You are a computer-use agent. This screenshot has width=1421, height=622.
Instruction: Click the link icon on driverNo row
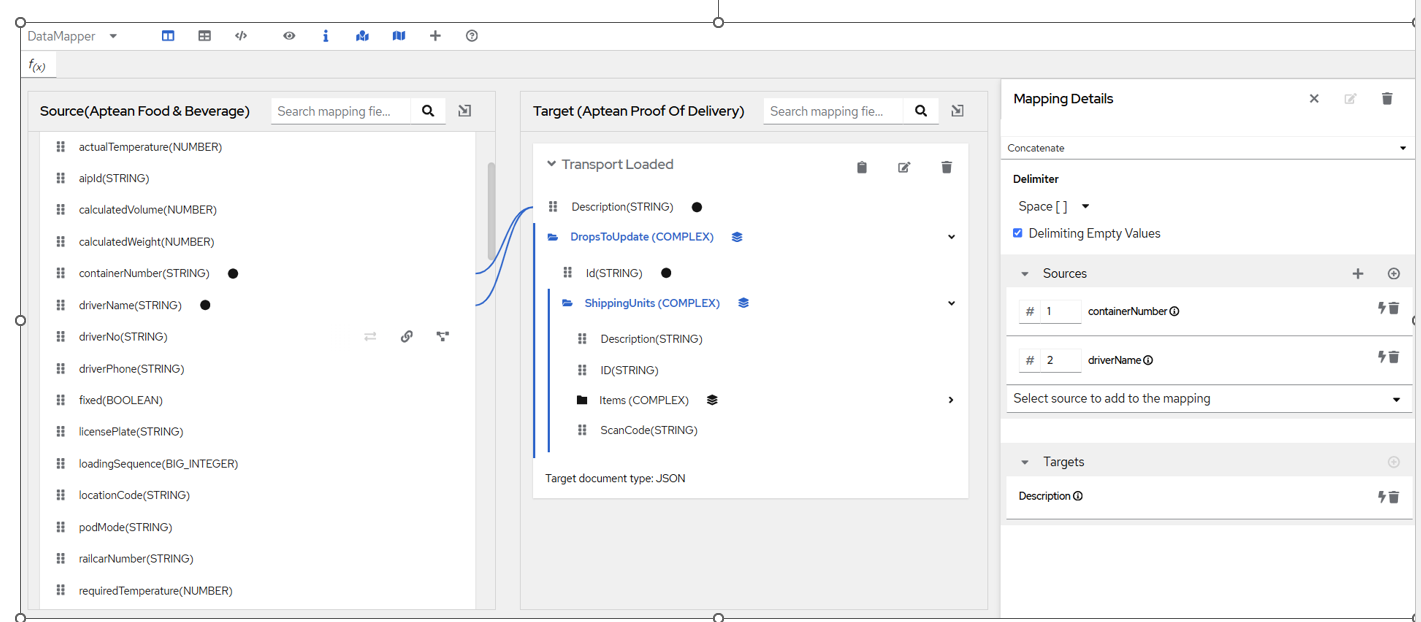[x=407, y=337]
